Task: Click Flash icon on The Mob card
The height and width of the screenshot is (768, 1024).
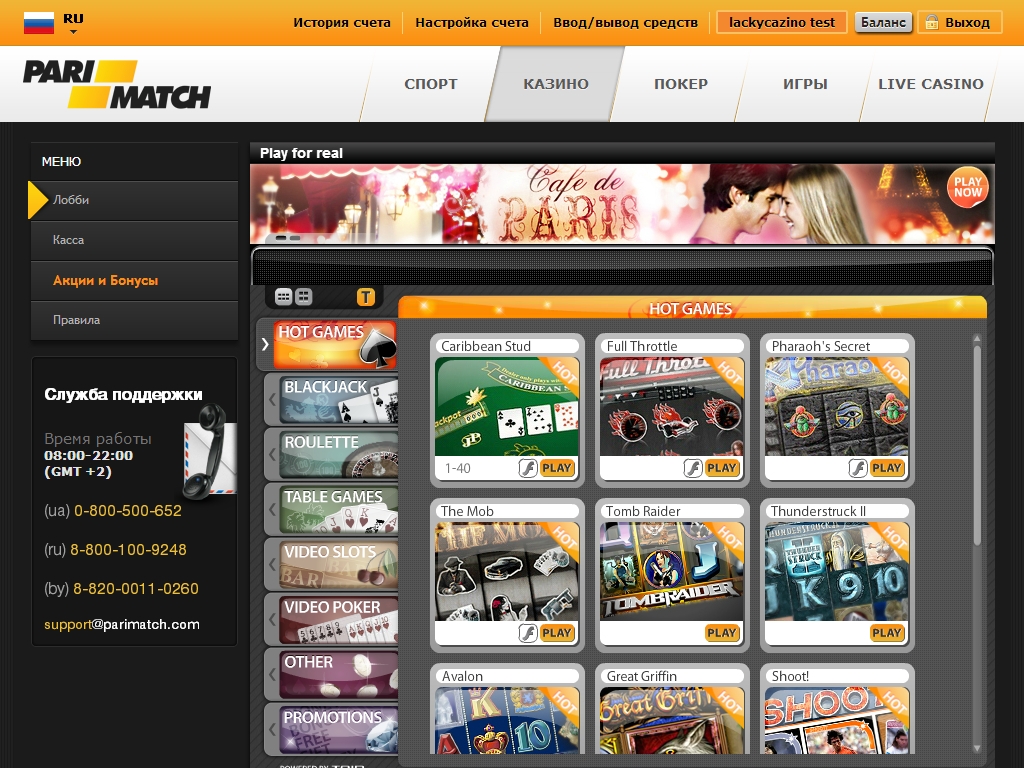Action: 527,633
